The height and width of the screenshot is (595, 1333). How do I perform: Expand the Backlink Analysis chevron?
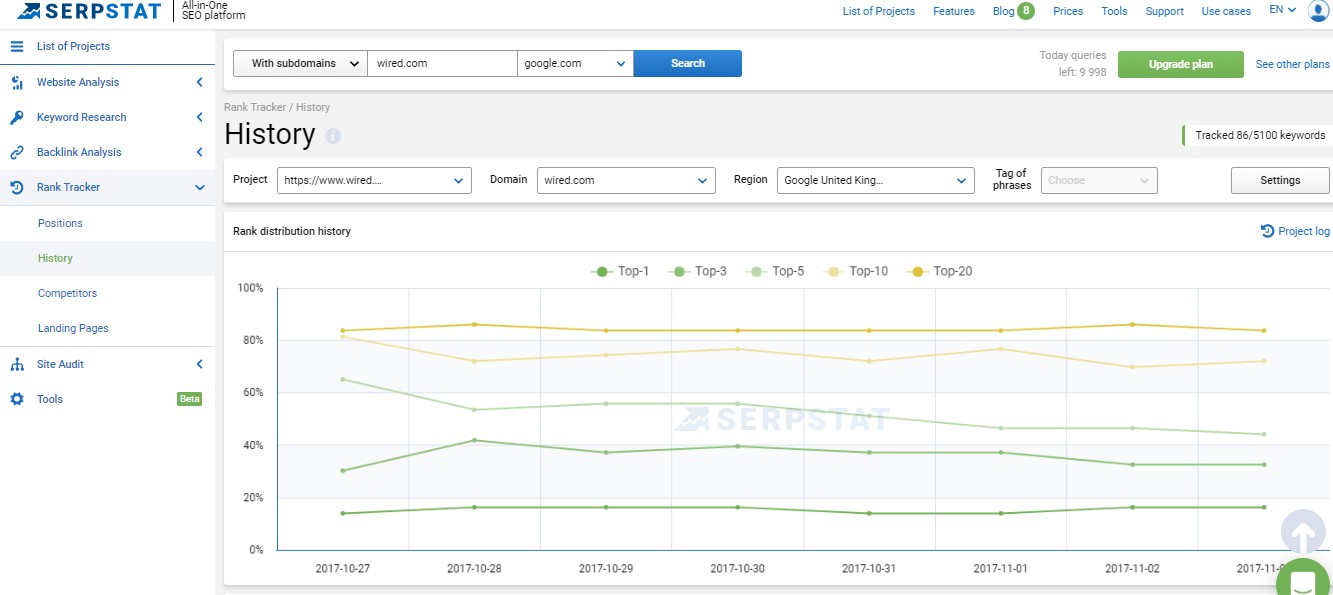pyautogui.click(x=199, y=152)
